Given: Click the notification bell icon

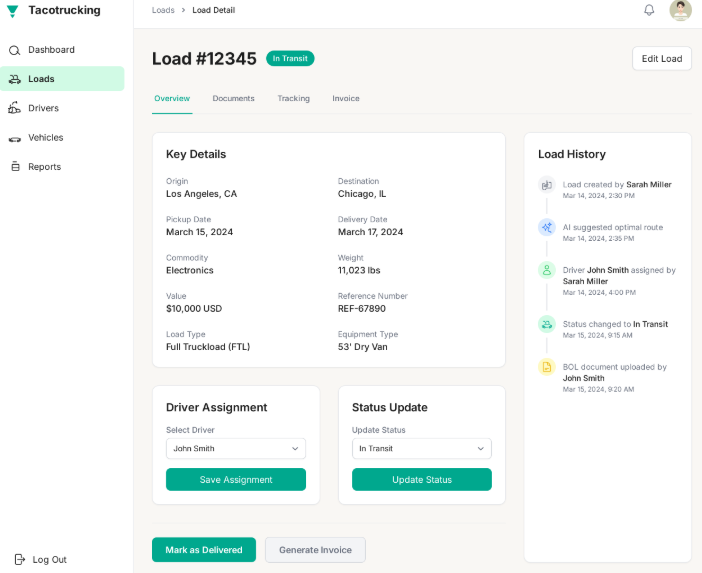Looking at the screenshot, I should [x=649, y=10].
